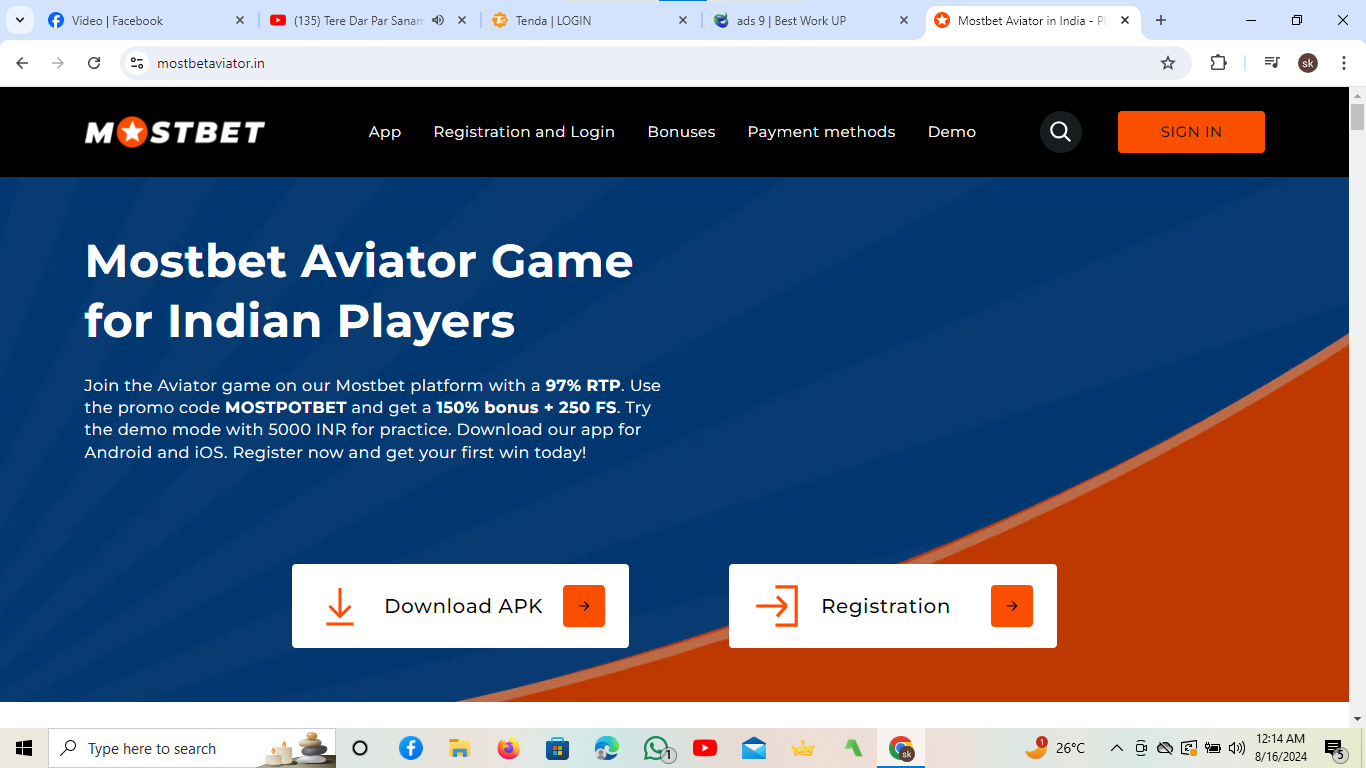Switch to ads 9 Best Work UP tab
This screenshot has height=768, width=1366.
813,20
